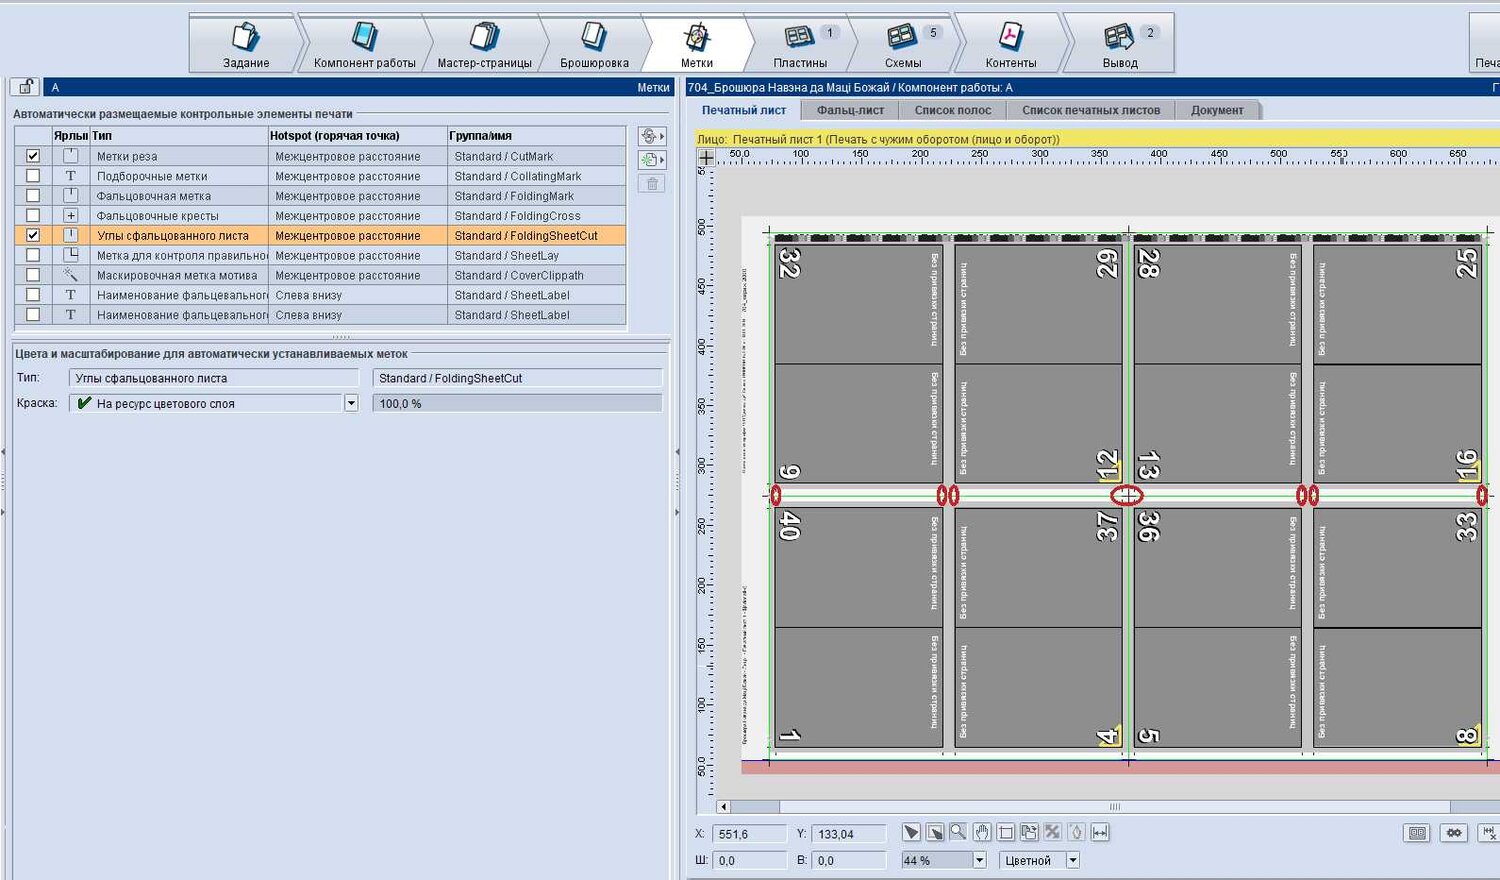The image size is (1500, 880).
Task: Open the Задание workflow step
Action: (x=245, y=42)
